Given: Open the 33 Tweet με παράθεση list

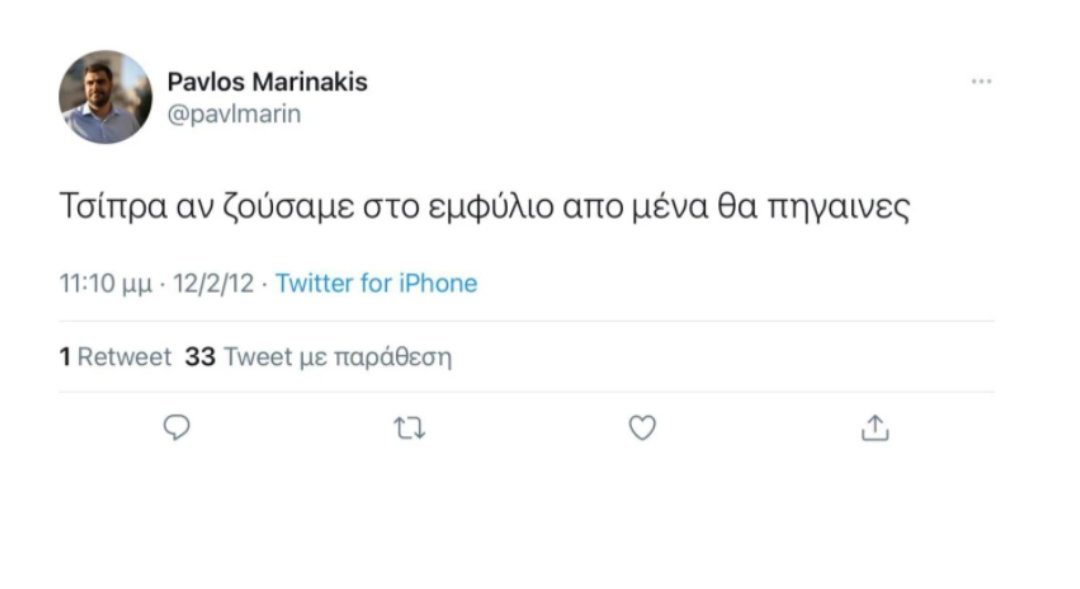Looking at the screenshot, I should pyautogui.click(x=318, y=358).
